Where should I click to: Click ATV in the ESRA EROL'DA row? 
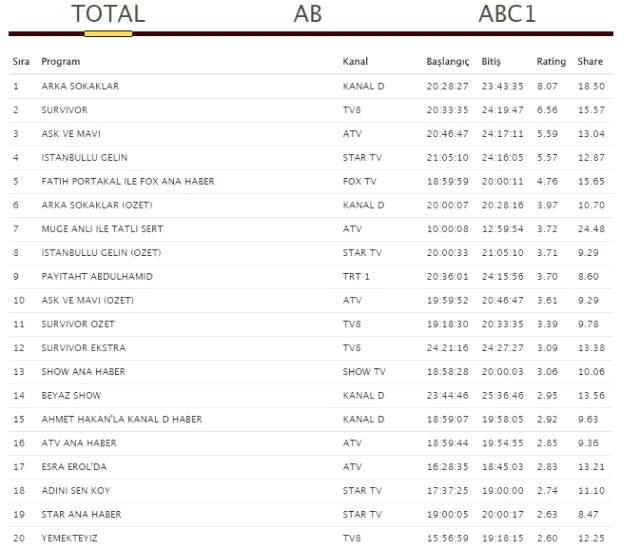pos(352,467)
